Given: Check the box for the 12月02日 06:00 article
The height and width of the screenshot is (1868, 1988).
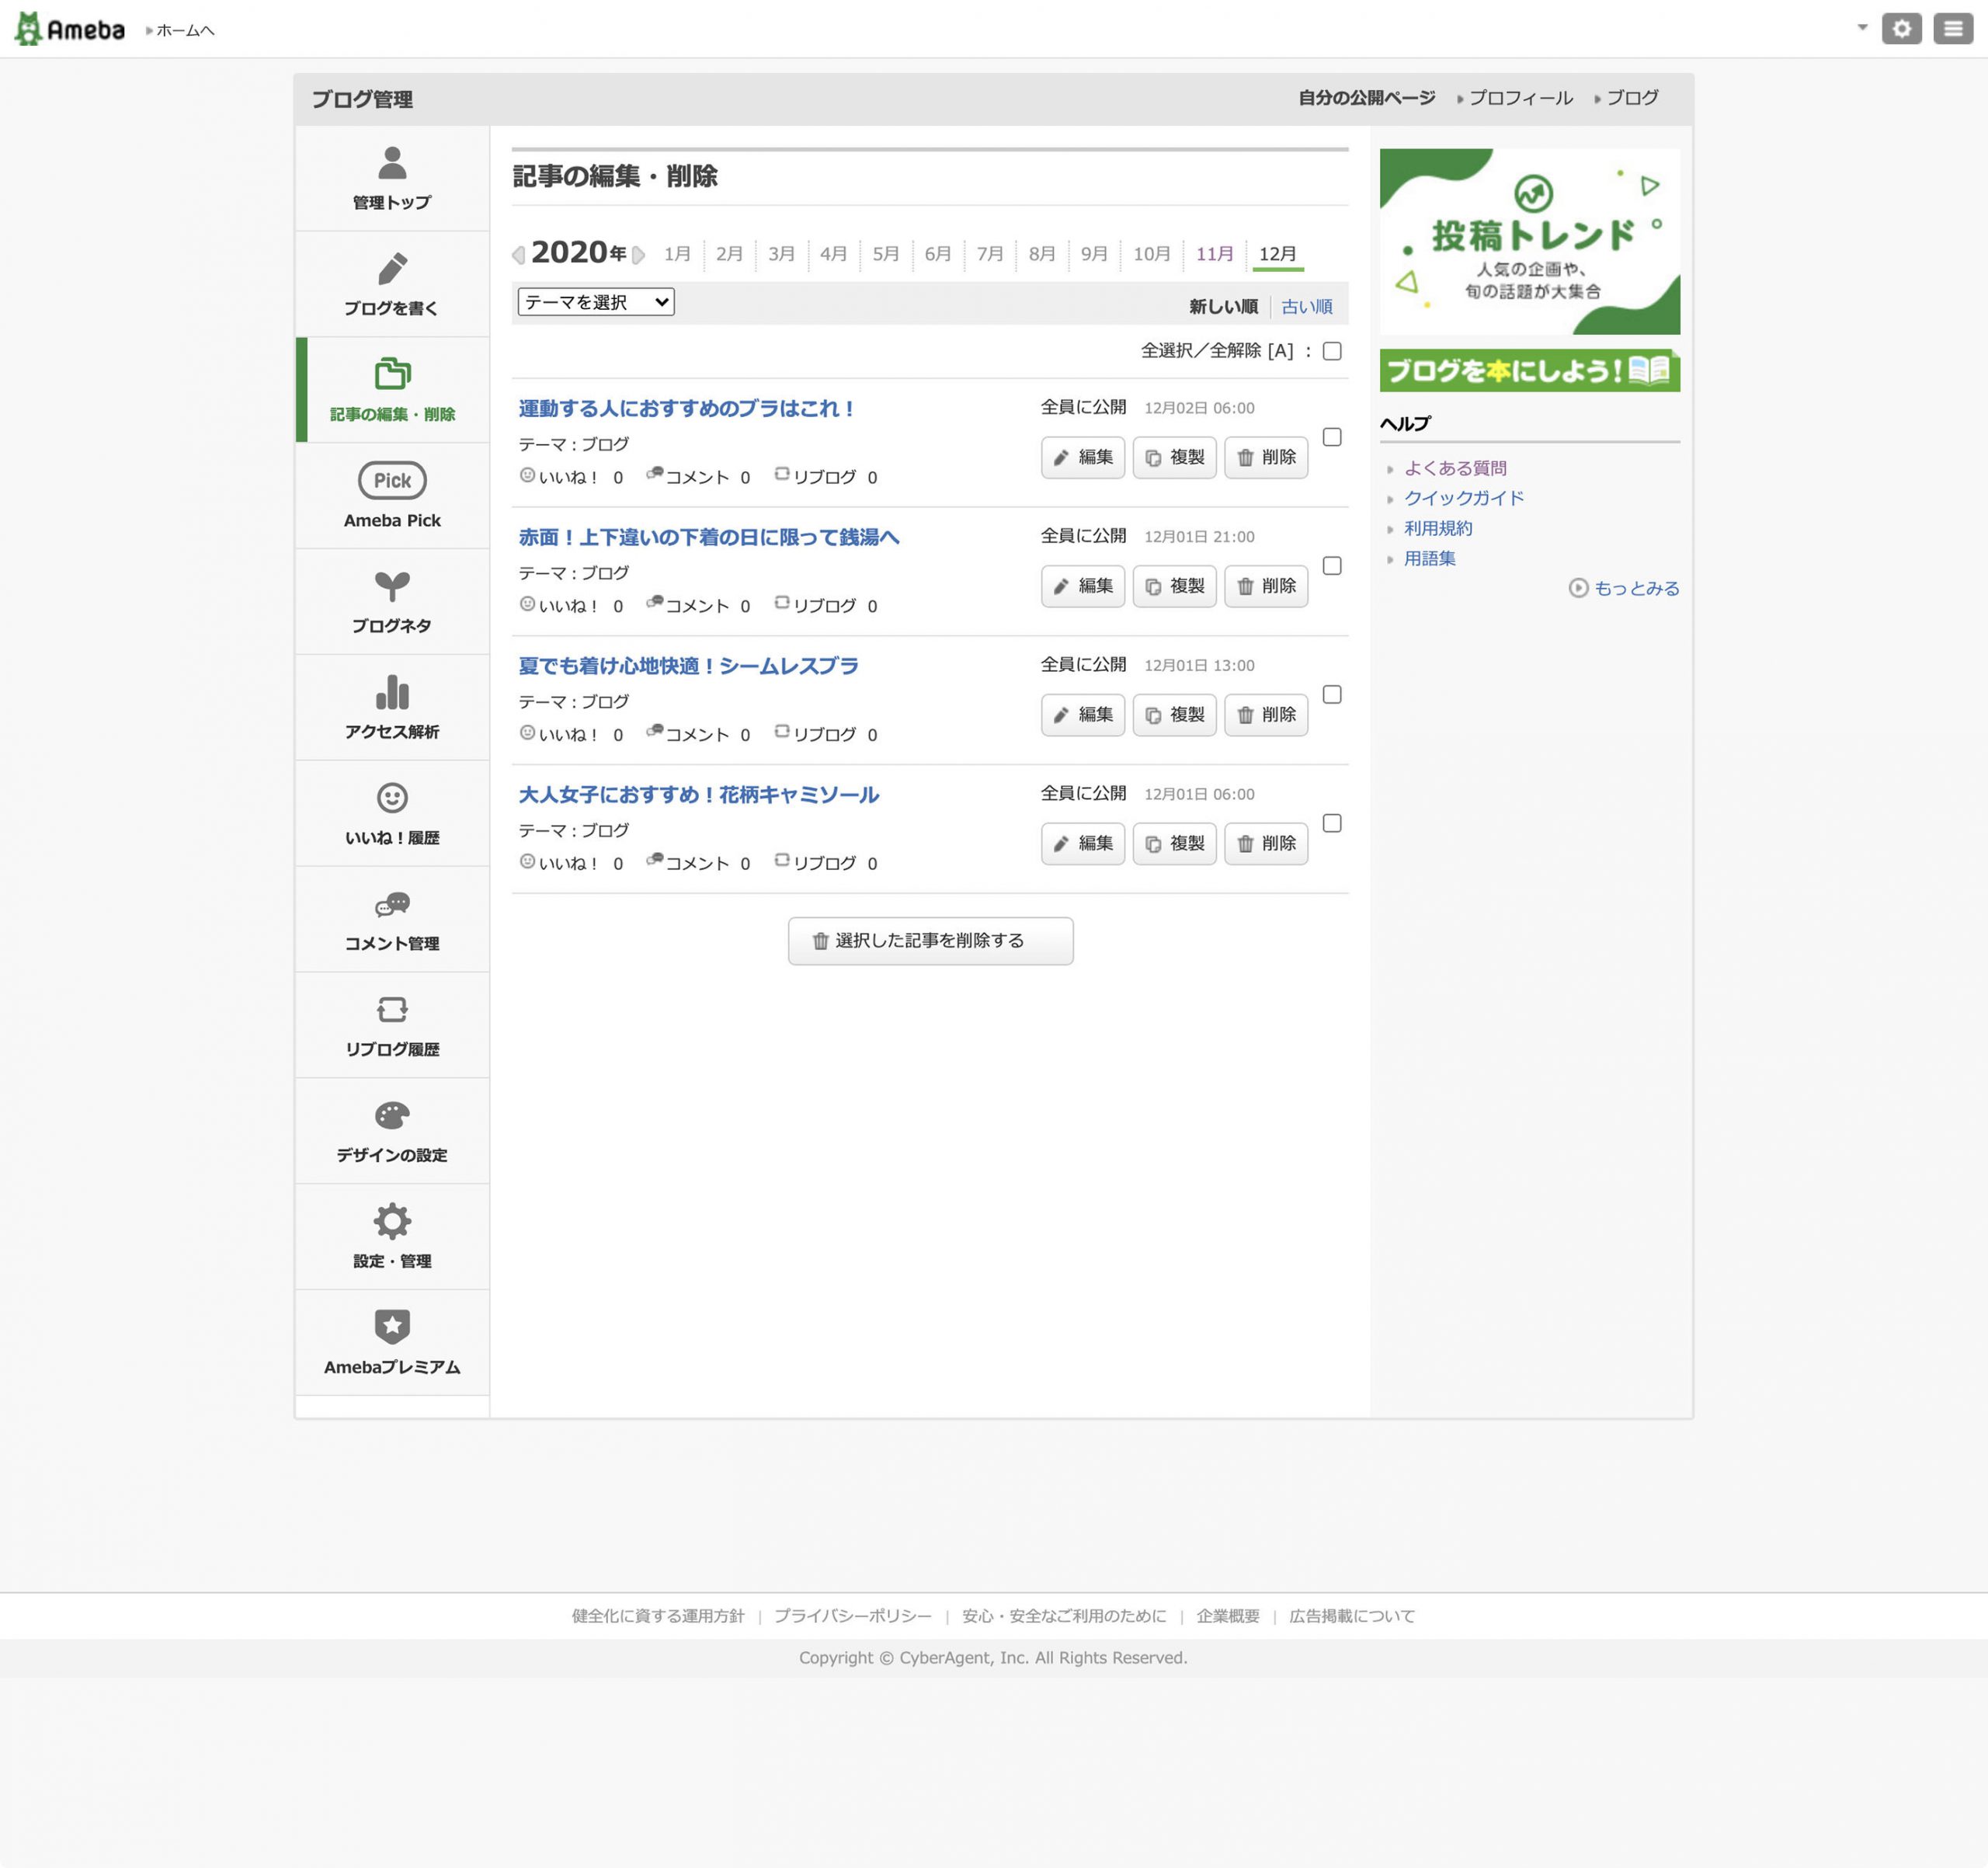Looking at the screenshot, I should tap(1332, 437).
